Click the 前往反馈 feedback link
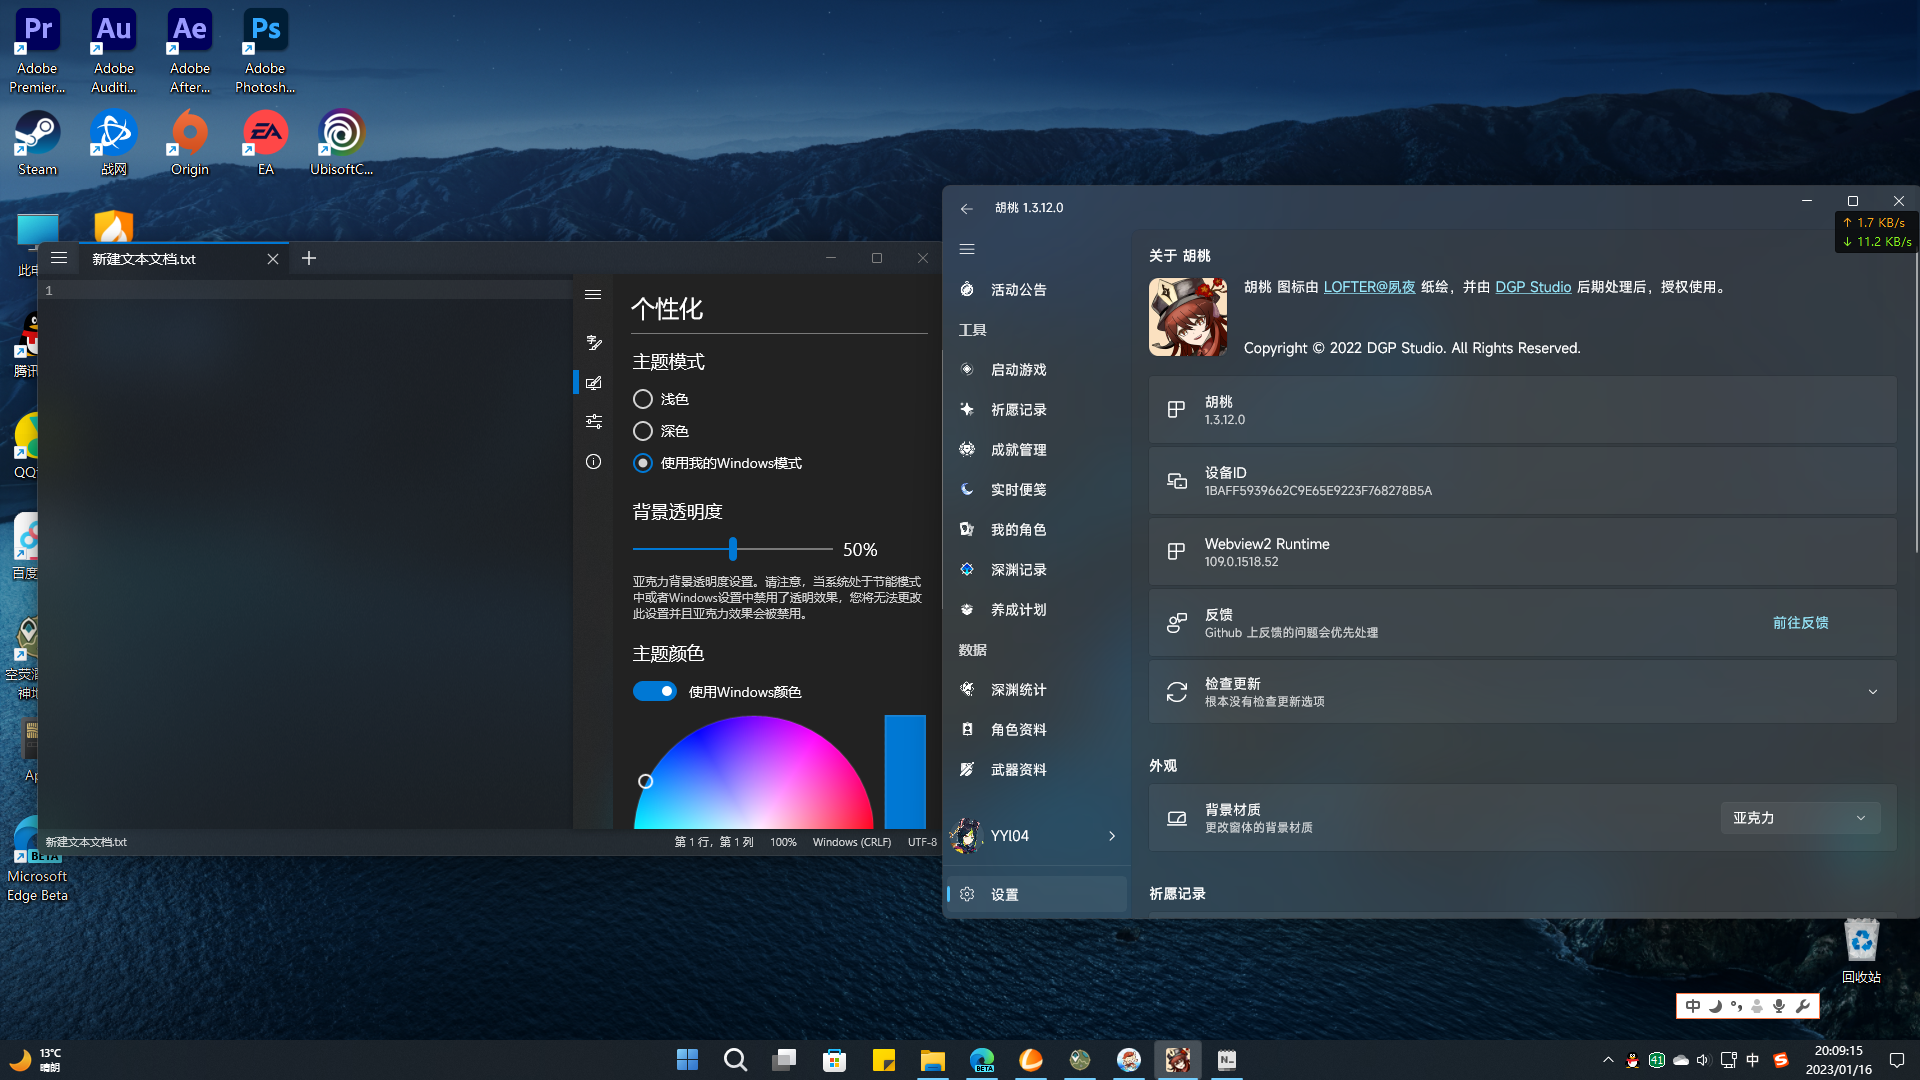1920x1080 pixels. [x=1800, y=622]
